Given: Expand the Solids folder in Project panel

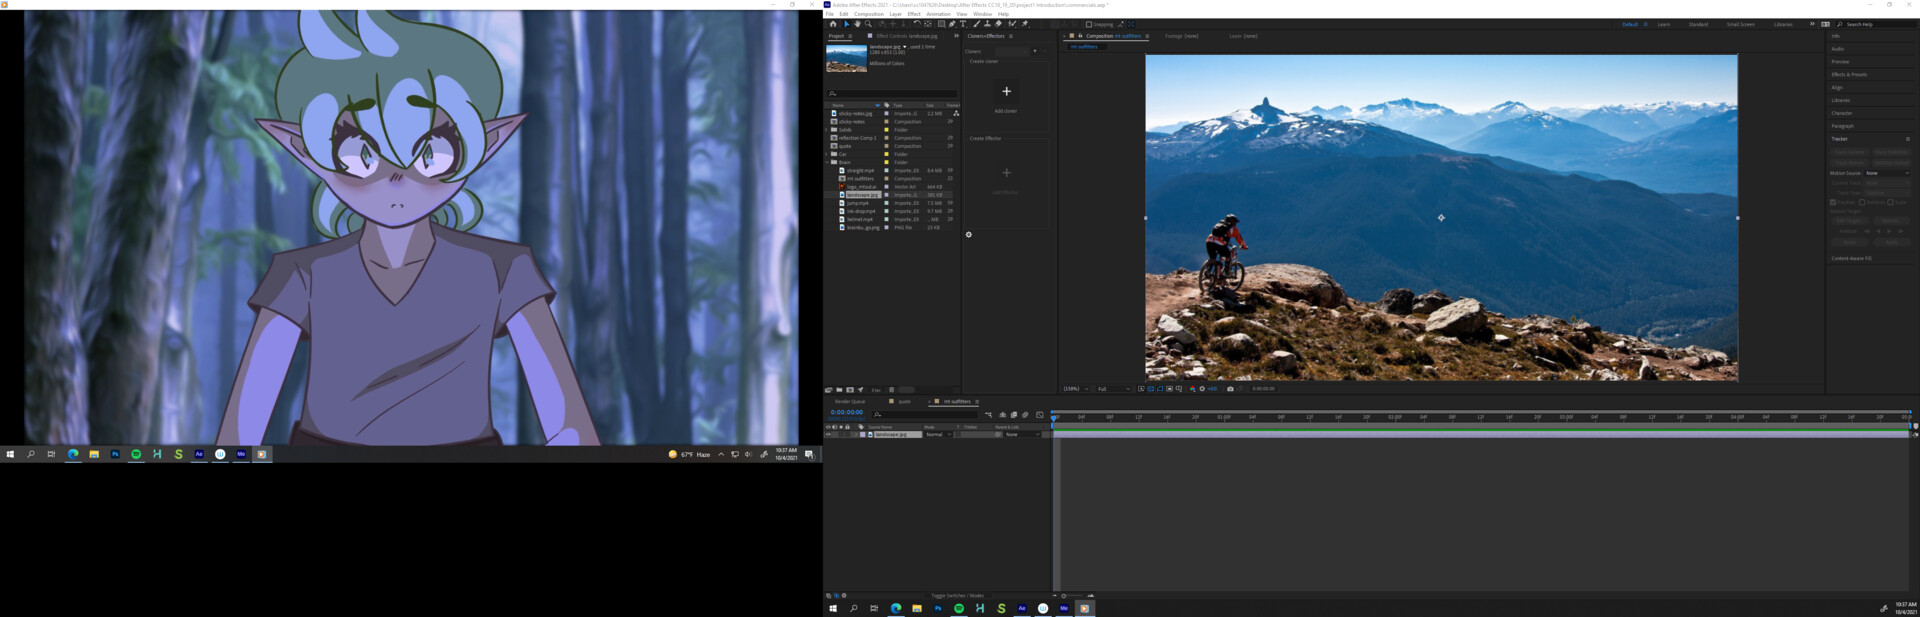Looking at the screenshot, I should click(x=828, y=130).
